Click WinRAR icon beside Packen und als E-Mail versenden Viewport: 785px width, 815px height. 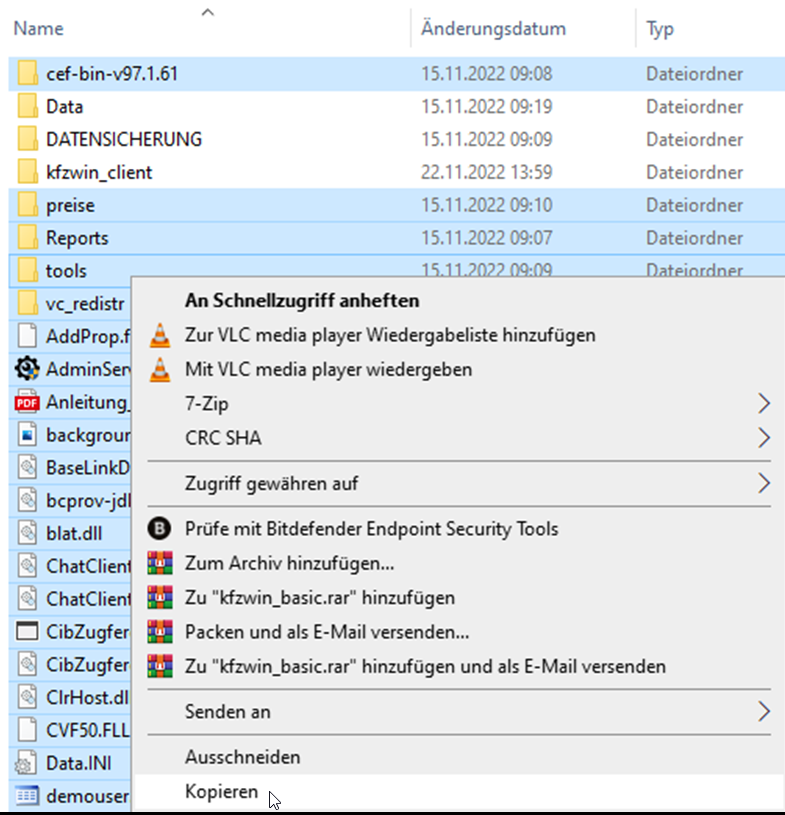(x=160, y=632)
